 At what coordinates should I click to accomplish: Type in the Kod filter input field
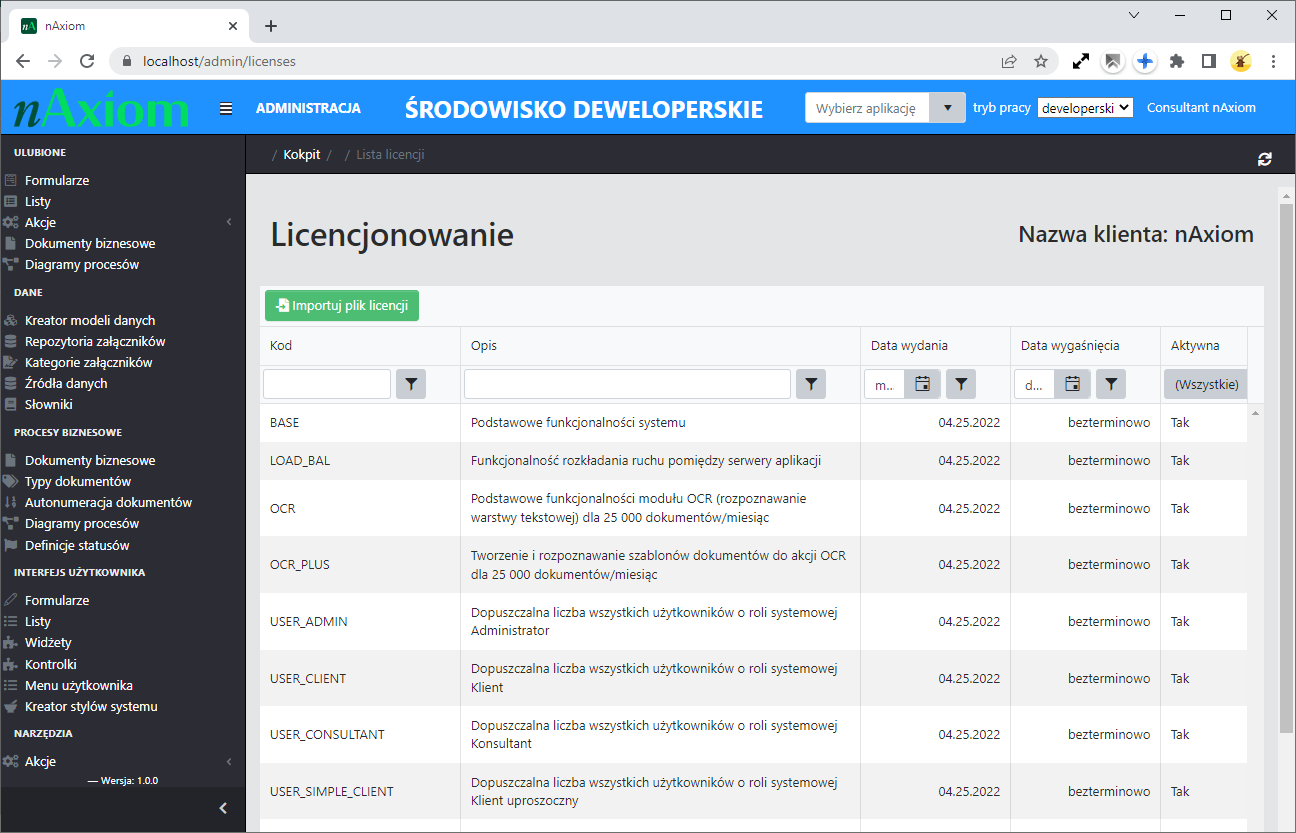(325, 383)
